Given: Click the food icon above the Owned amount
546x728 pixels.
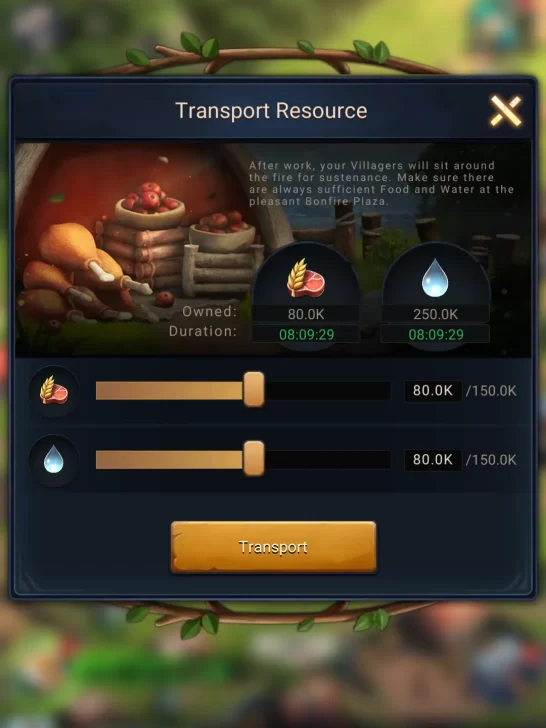Looking at the screenshot, I should coord(306,278).
